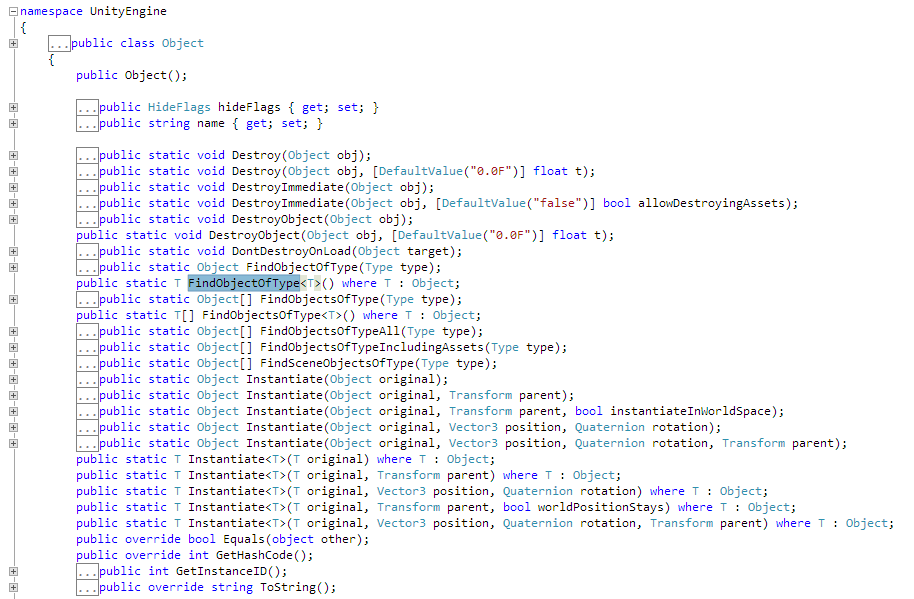This screenshot has height=599, width=914.
Task: Open ellipsis box before FindSceneObjectsOfType method
Action: coord(87,364)
